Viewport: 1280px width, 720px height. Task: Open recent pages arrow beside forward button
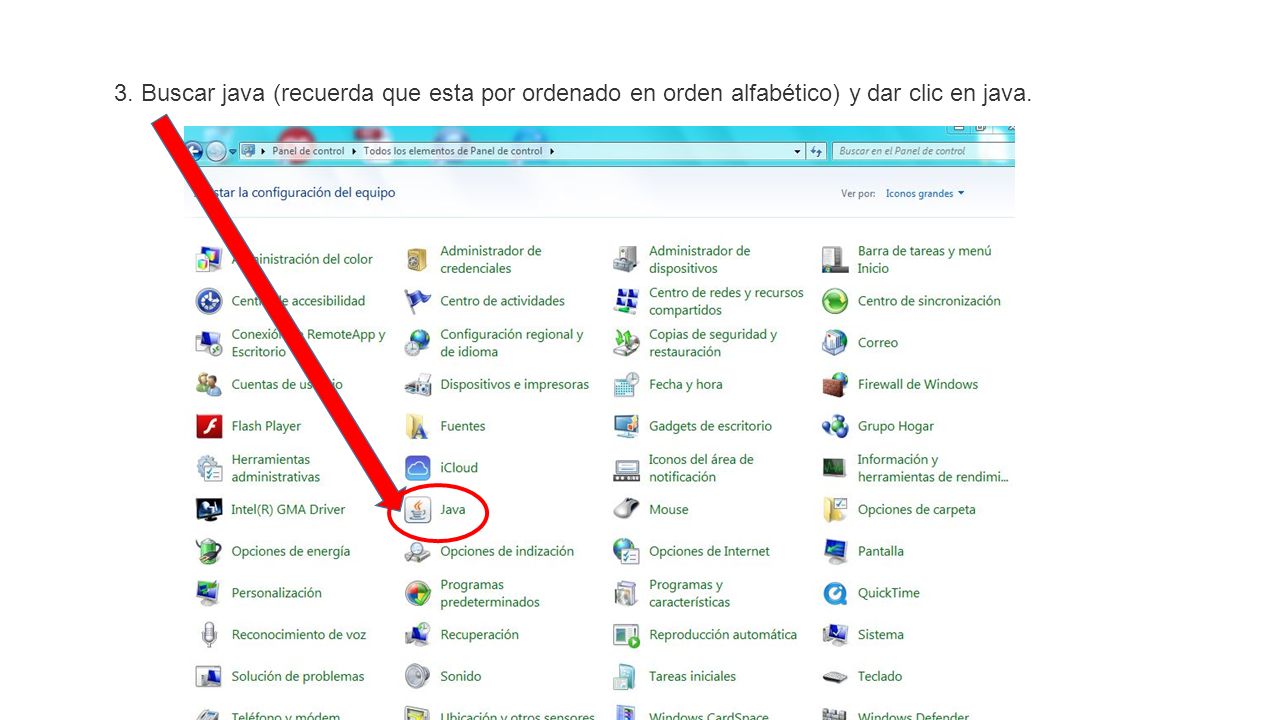tap(232, 151)
